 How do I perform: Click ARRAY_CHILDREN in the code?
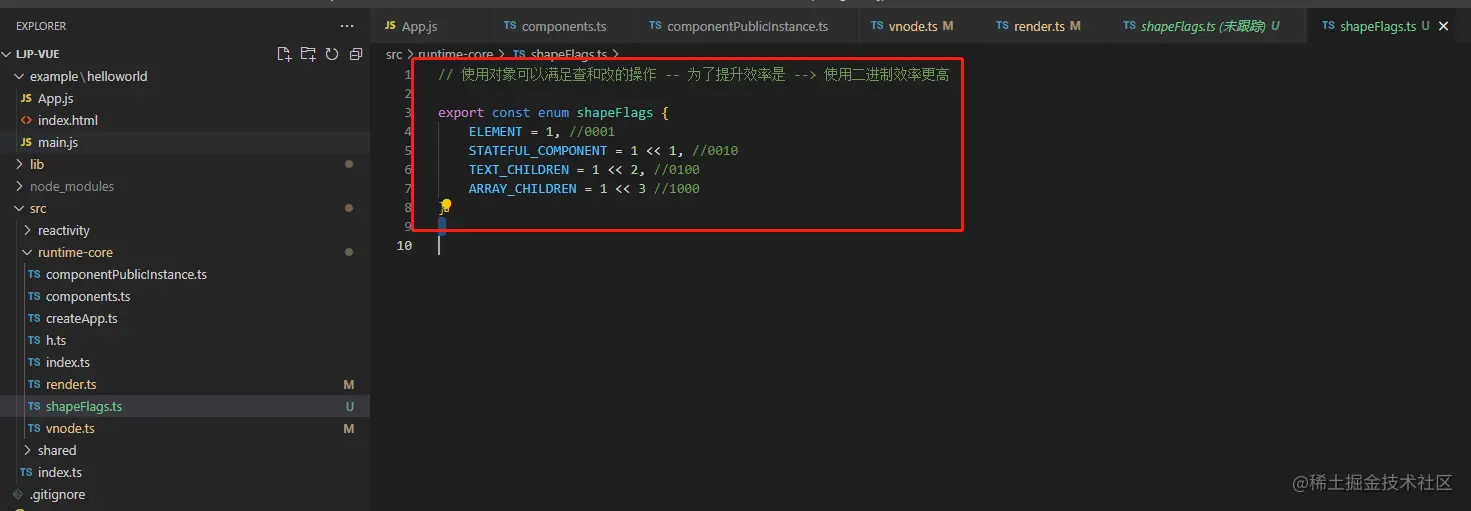click(523, 188)
